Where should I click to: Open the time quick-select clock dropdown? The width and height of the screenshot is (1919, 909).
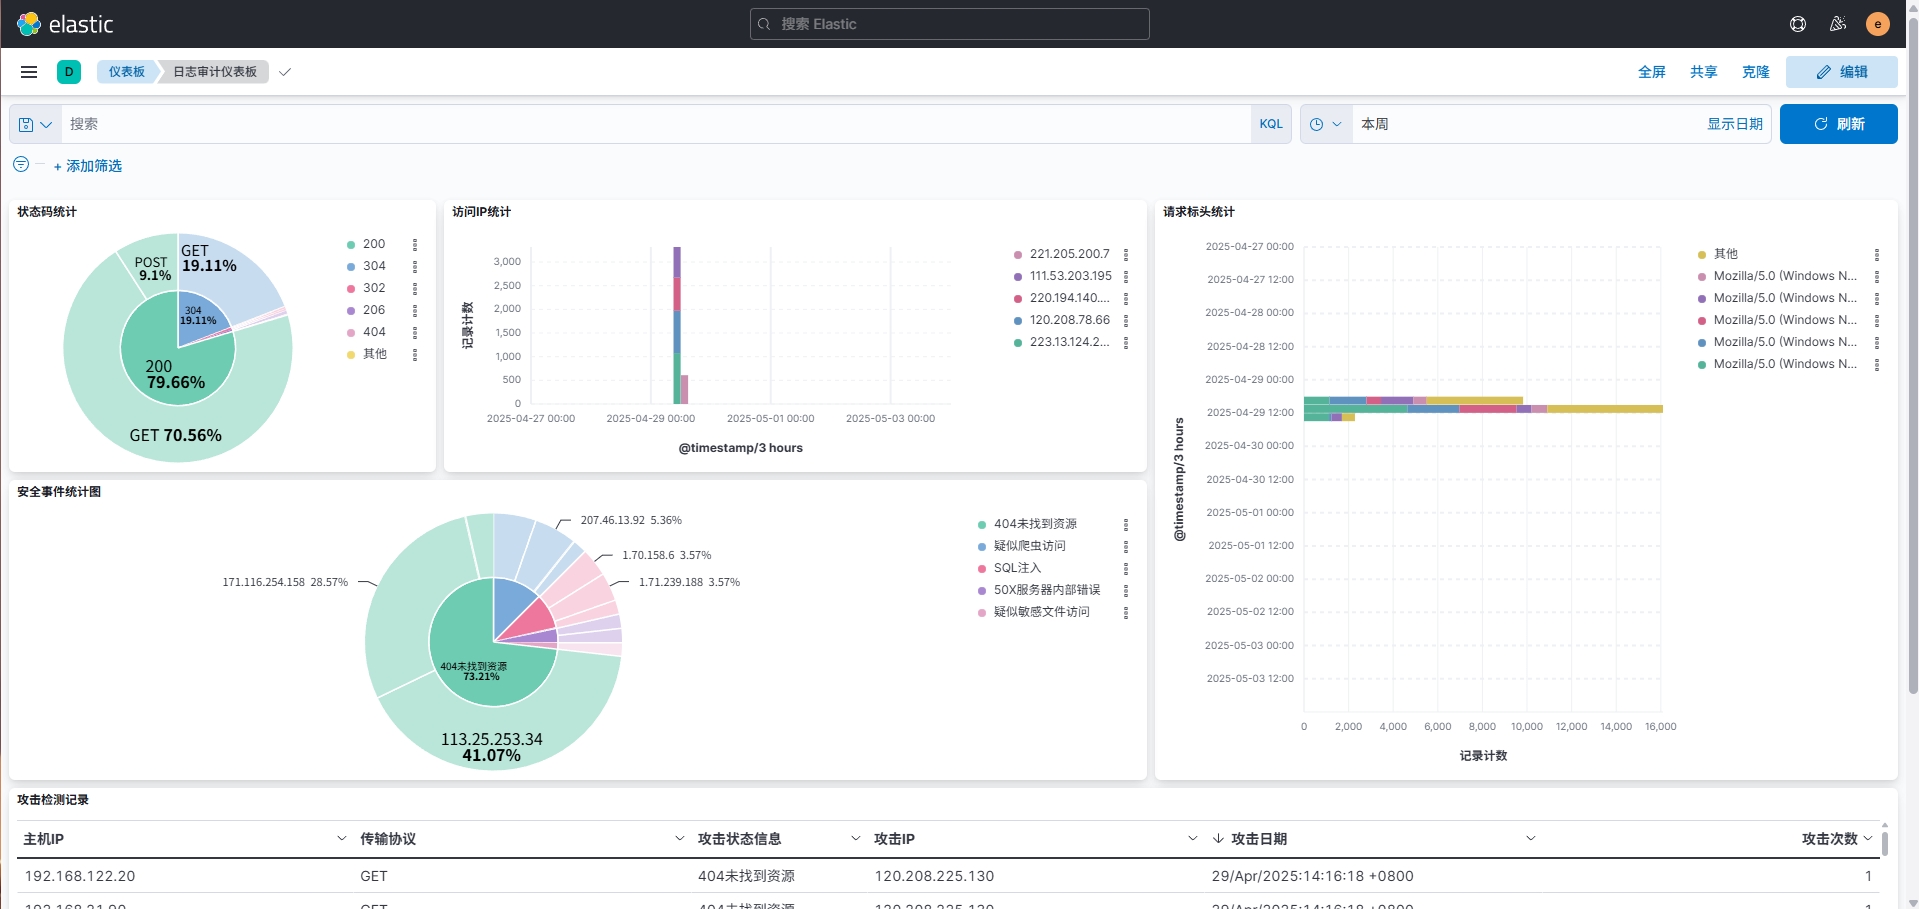1325,124
